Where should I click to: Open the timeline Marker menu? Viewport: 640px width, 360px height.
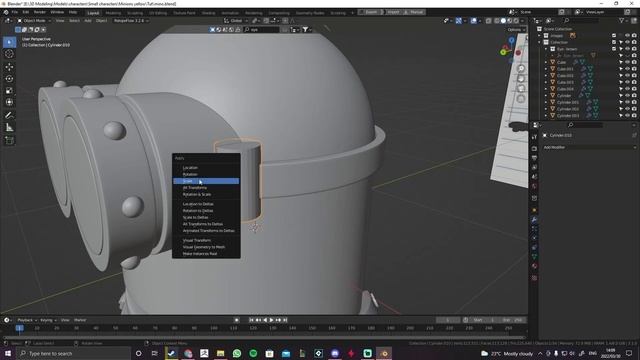coord(80,320)
